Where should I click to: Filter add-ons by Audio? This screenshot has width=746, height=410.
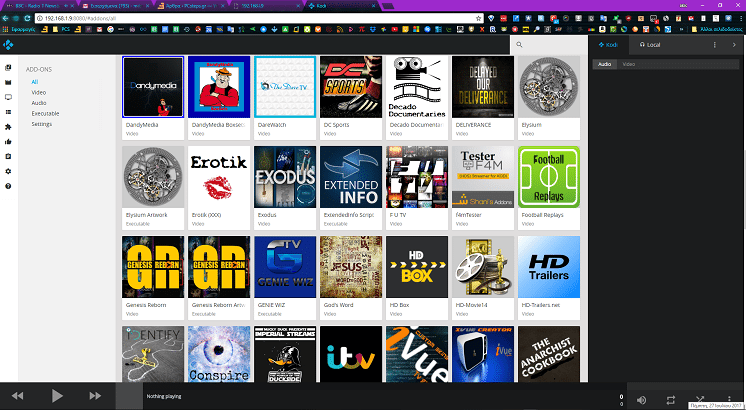point(39,103)
